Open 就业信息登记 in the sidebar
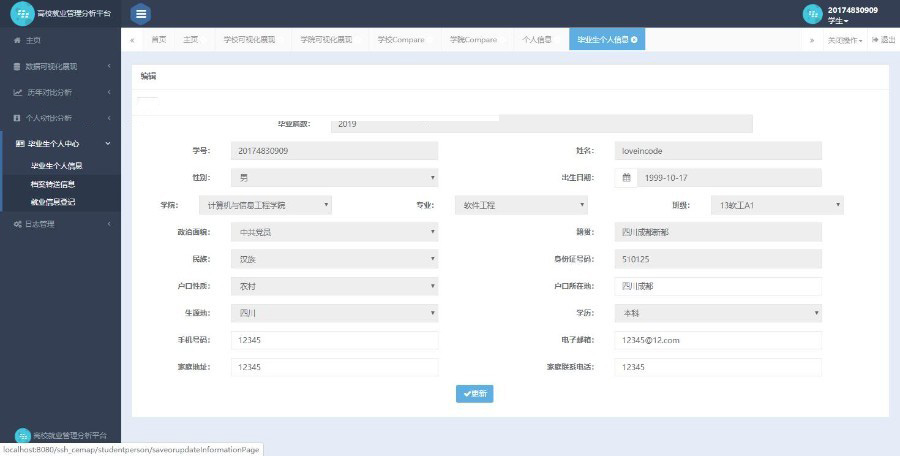 point(53,202)
